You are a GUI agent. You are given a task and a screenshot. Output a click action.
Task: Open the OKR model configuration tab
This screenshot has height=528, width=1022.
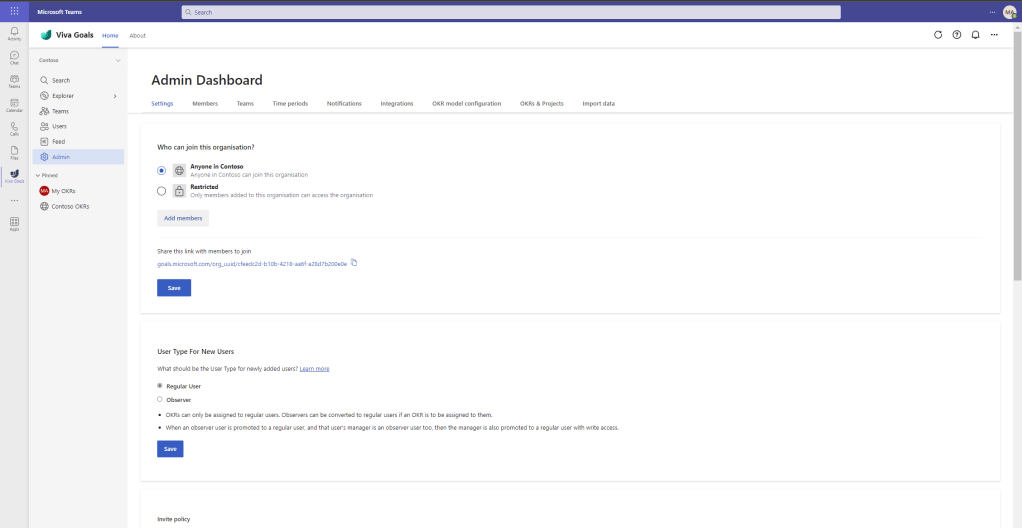466,103
